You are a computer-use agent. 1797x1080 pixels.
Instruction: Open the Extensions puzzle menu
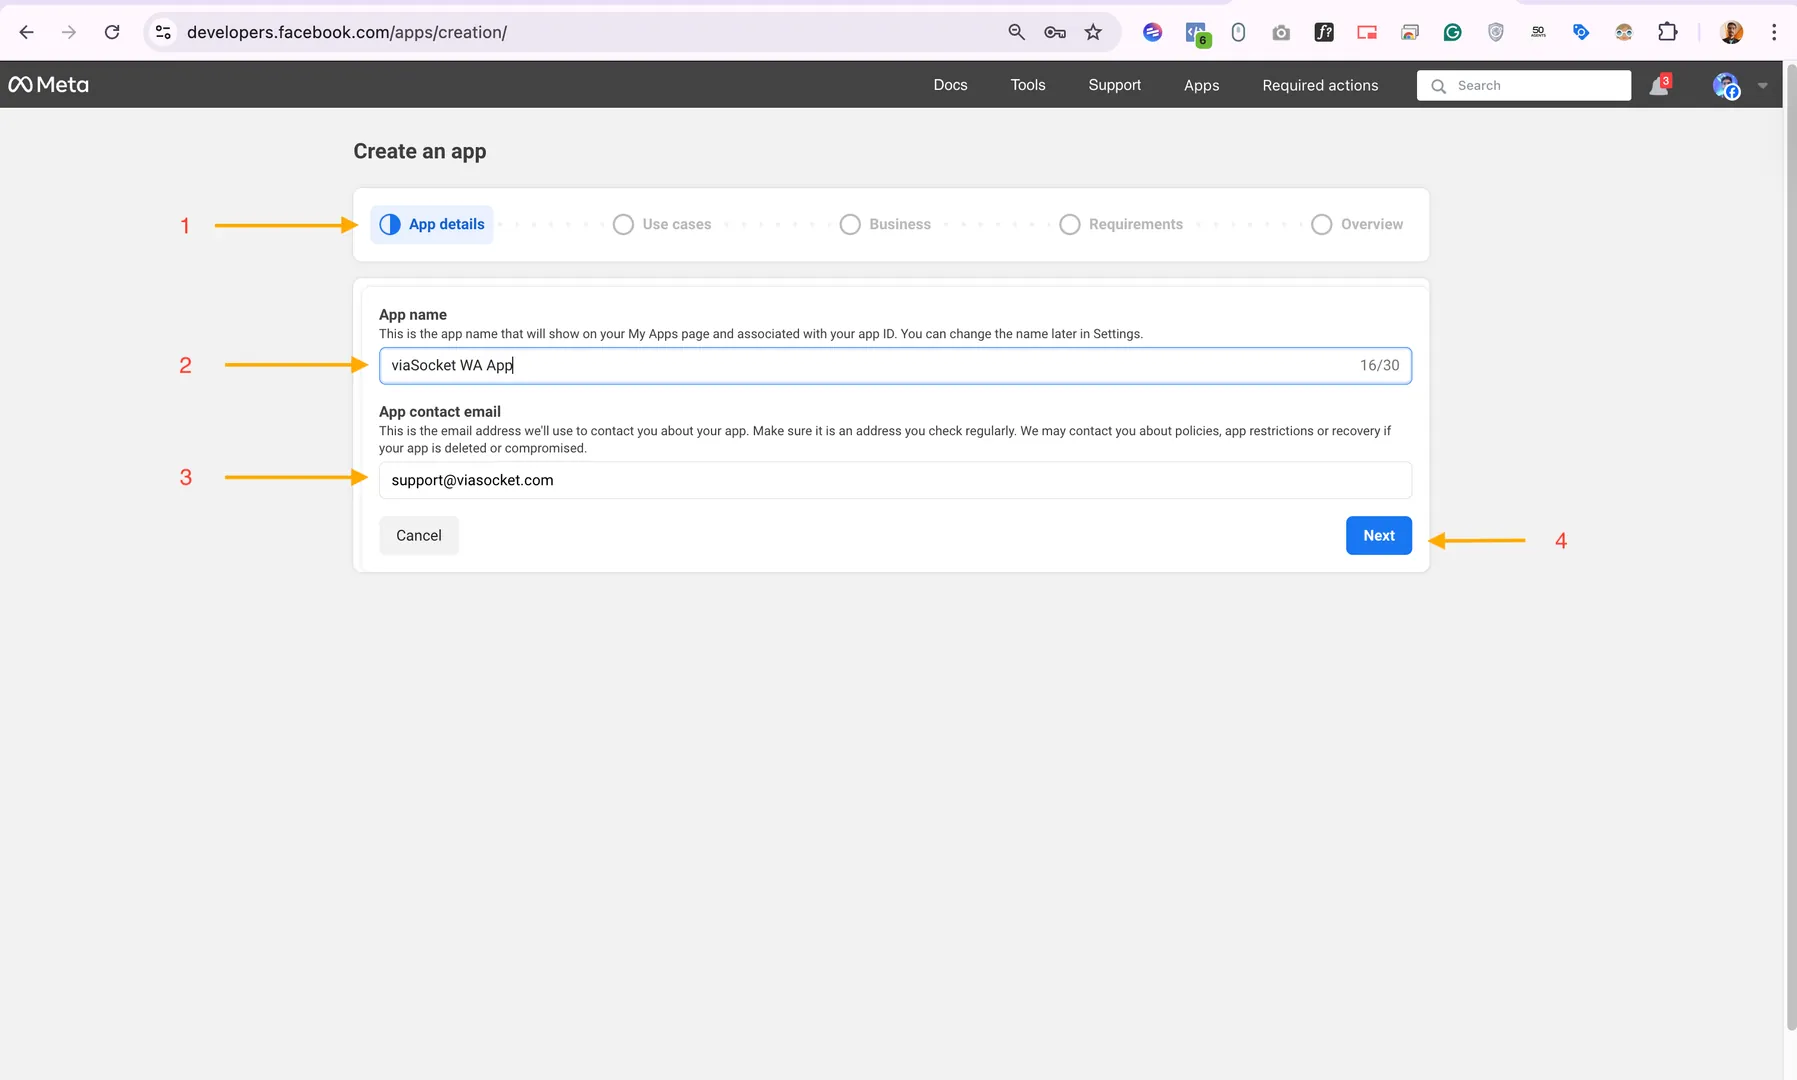coord(1667,32)
